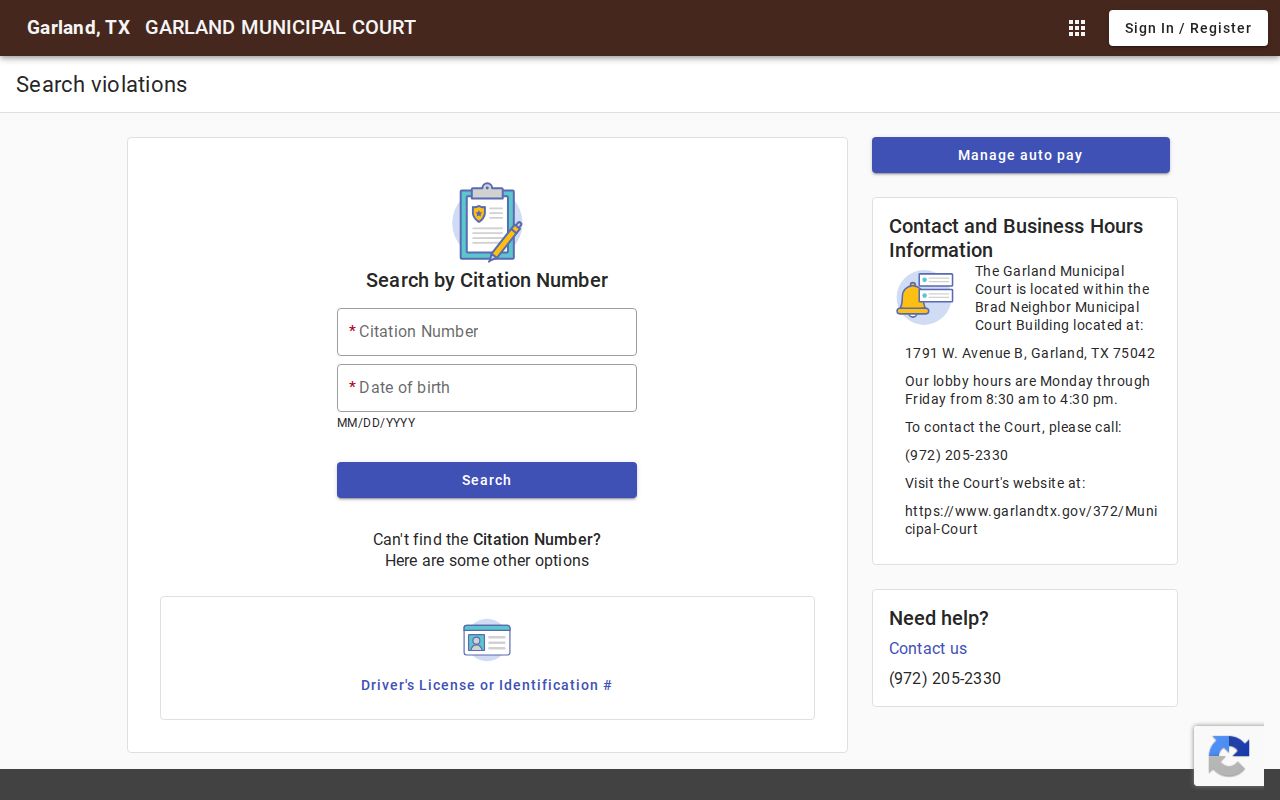Open the apps grid menu icon

pyautogui.click(x=1077, y=28)
